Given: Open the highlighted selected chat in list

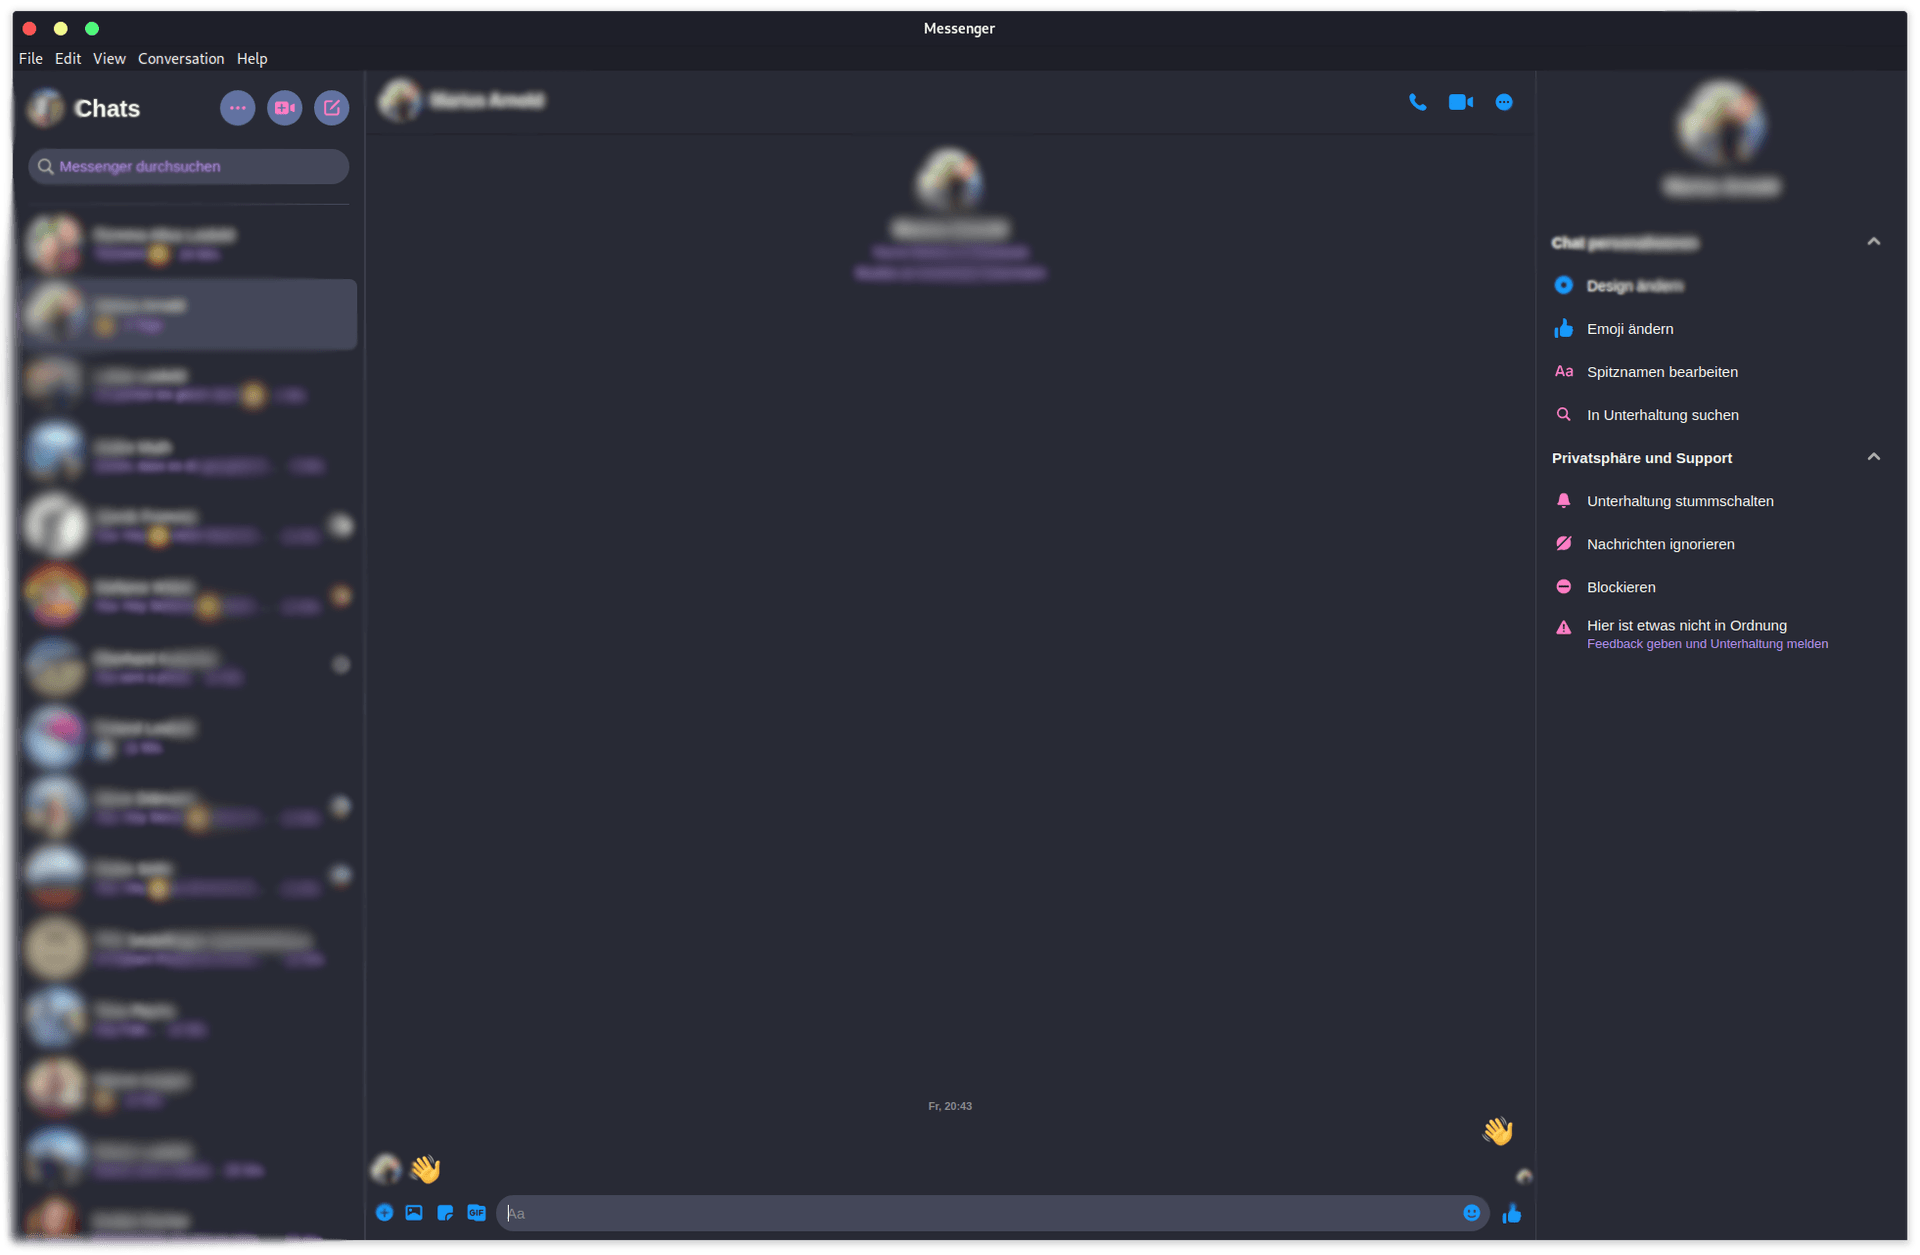Looking at the screenshot, I should pos(188,315).
